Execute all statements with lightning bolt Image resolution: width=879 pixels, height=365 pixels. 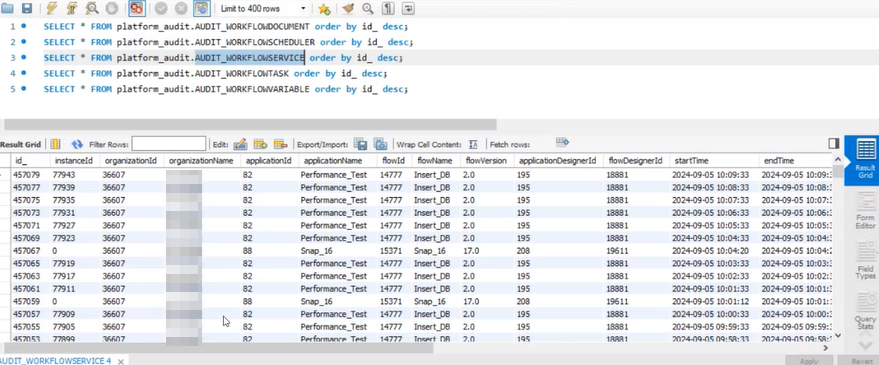[51, 8]
